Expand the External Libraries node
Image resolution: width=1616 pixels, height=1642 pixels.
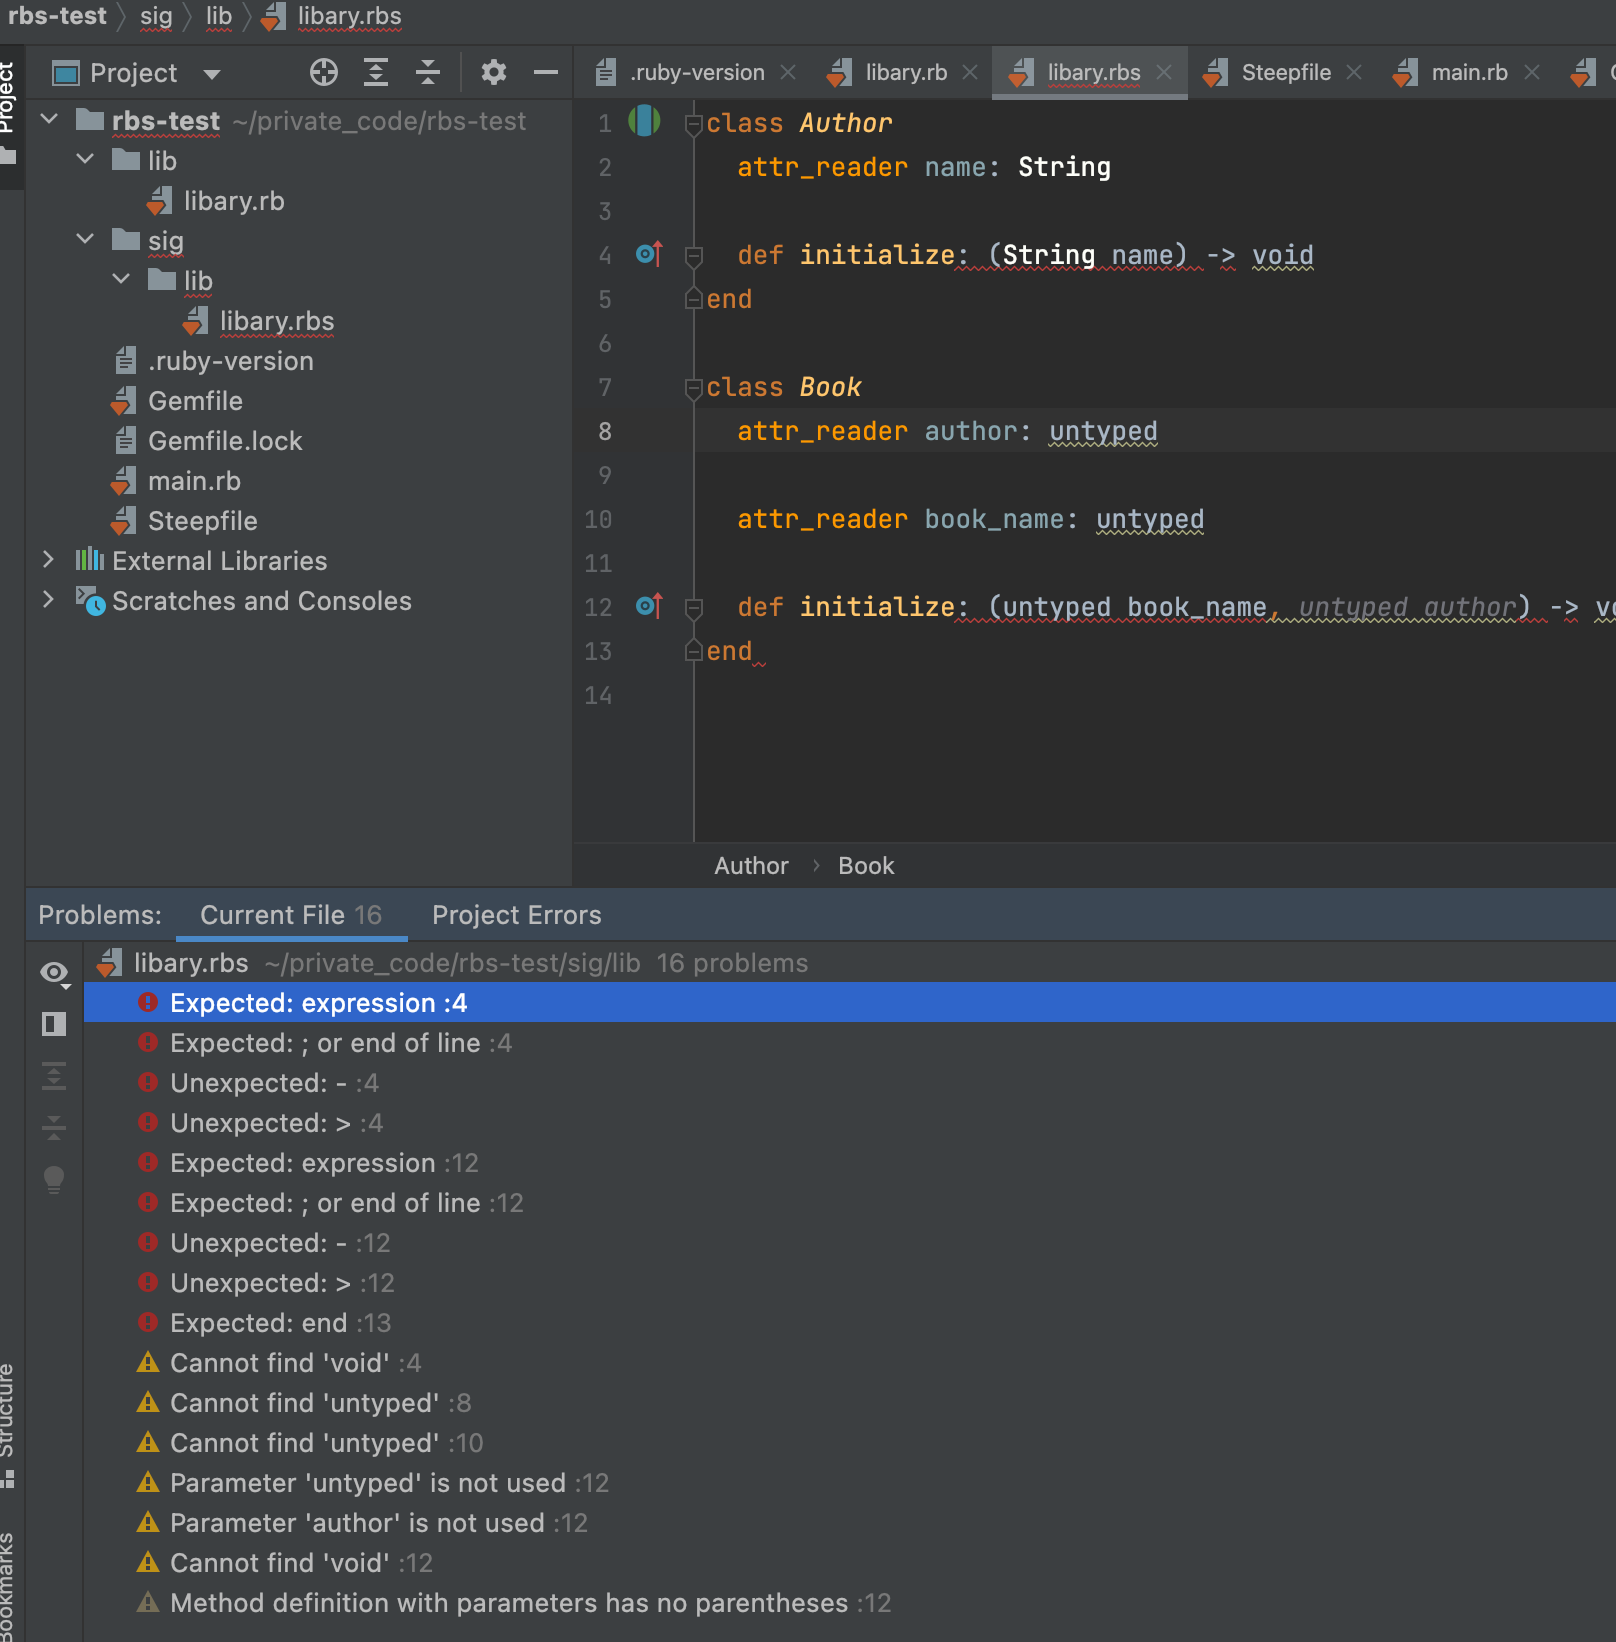click(x=48, y=560)
